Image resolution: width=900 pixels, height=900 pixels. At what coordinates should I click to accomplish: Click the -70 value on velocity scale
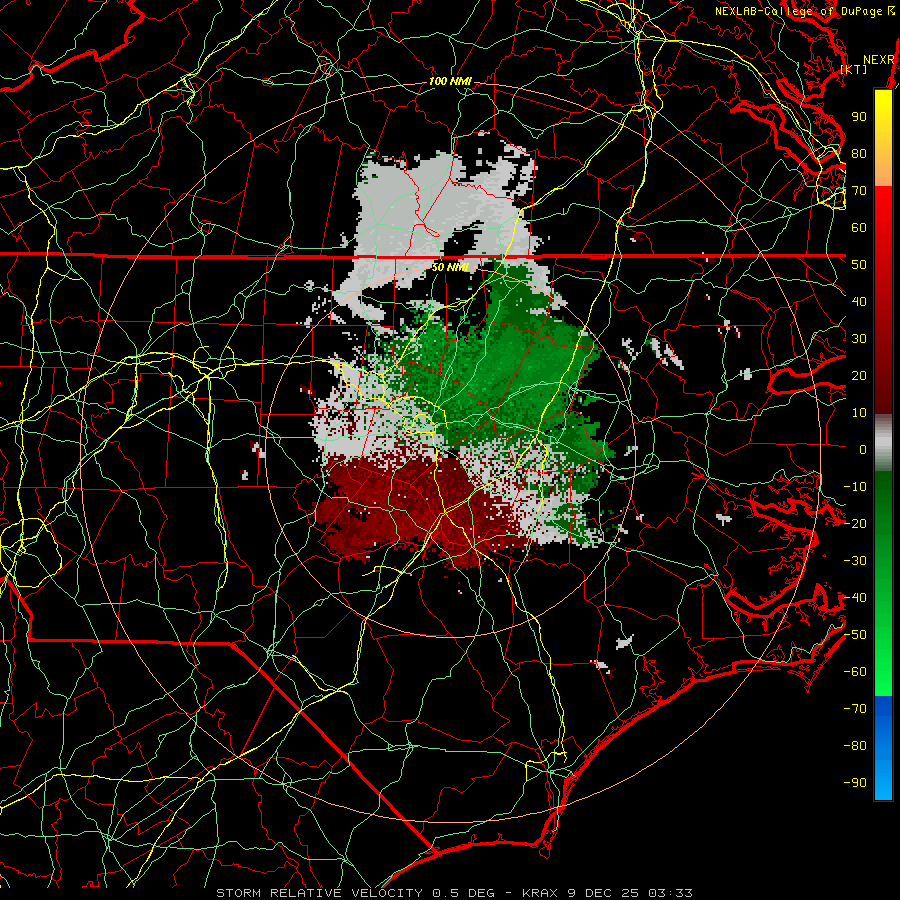[x=855, y=709]
